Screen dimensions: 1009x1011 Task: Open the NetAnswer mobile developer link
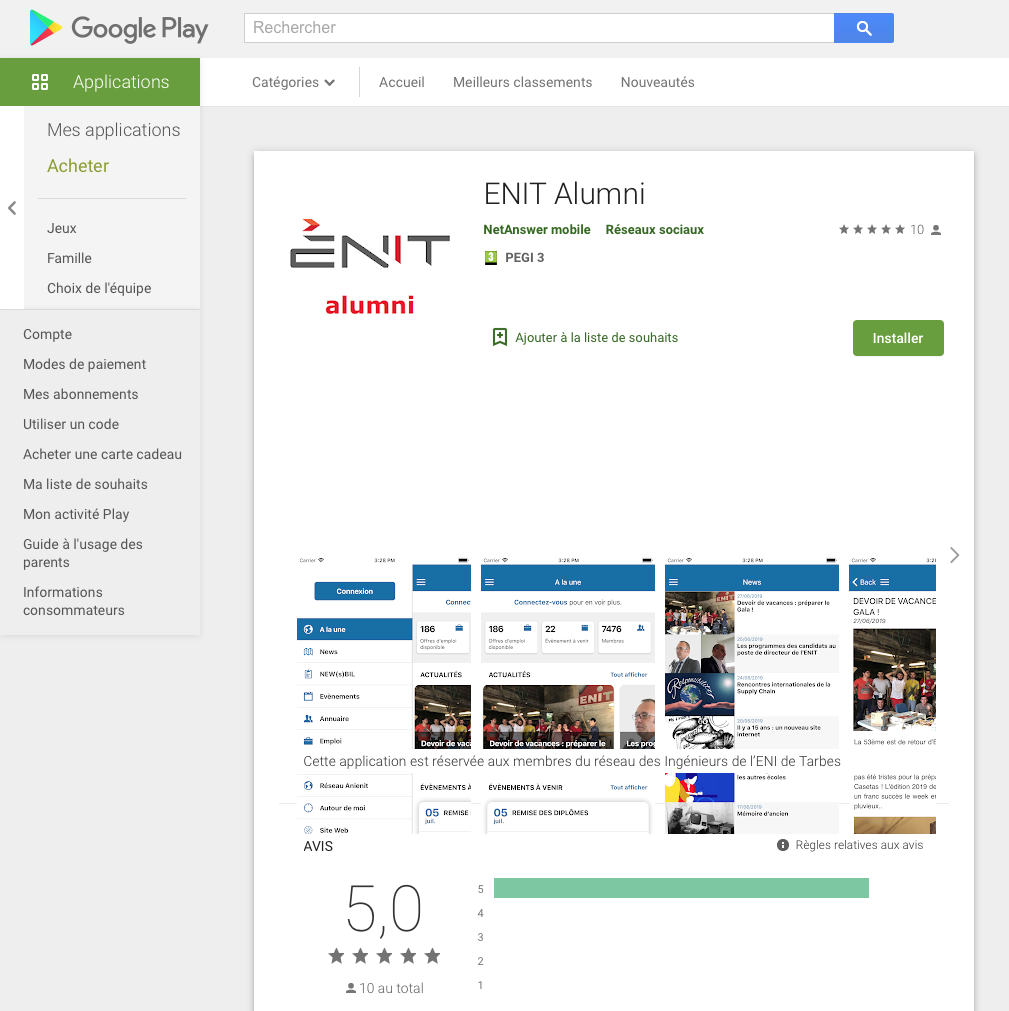pyautogui.click(x=536, y=230)
